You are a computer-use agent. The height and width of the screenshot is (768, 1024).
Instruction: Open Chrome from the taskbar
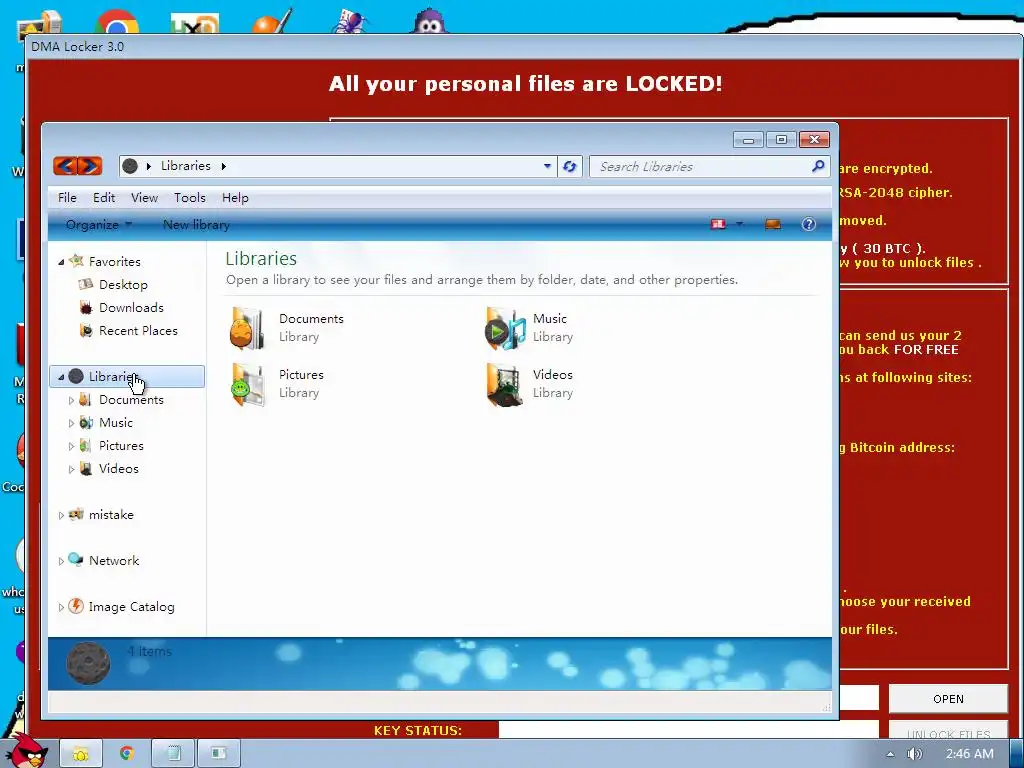tap(127, 754)
